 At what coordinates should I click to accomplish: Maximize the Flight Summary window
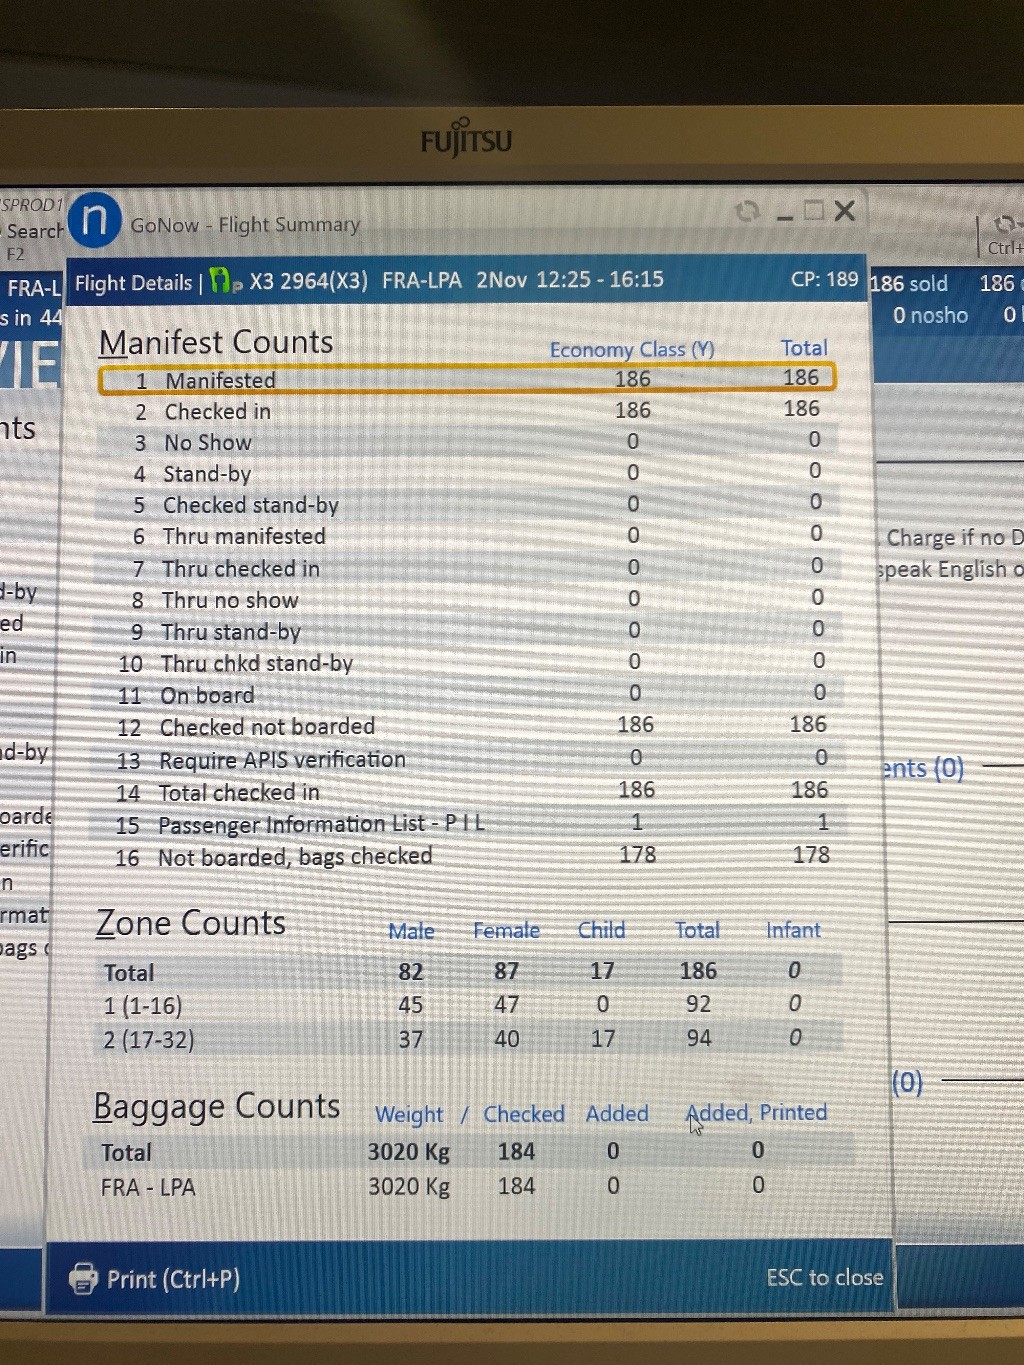tap(814, 211)
